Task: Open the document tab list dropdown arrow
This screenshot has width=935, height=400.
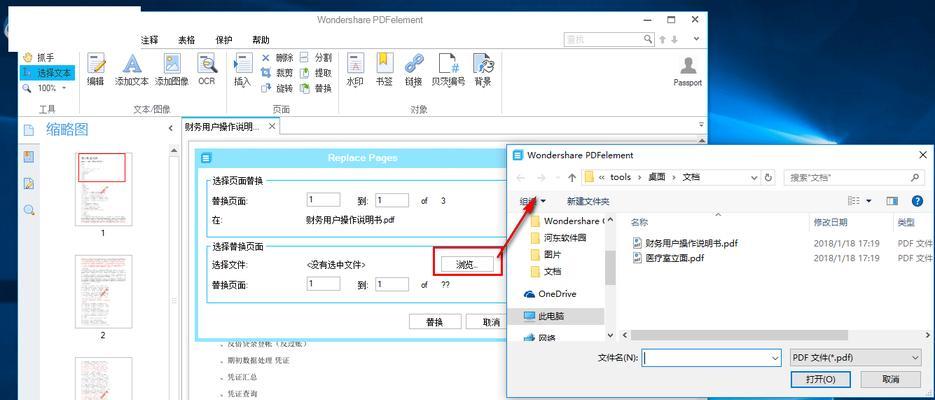Action: pyautogui.click(x=701, y=125)
